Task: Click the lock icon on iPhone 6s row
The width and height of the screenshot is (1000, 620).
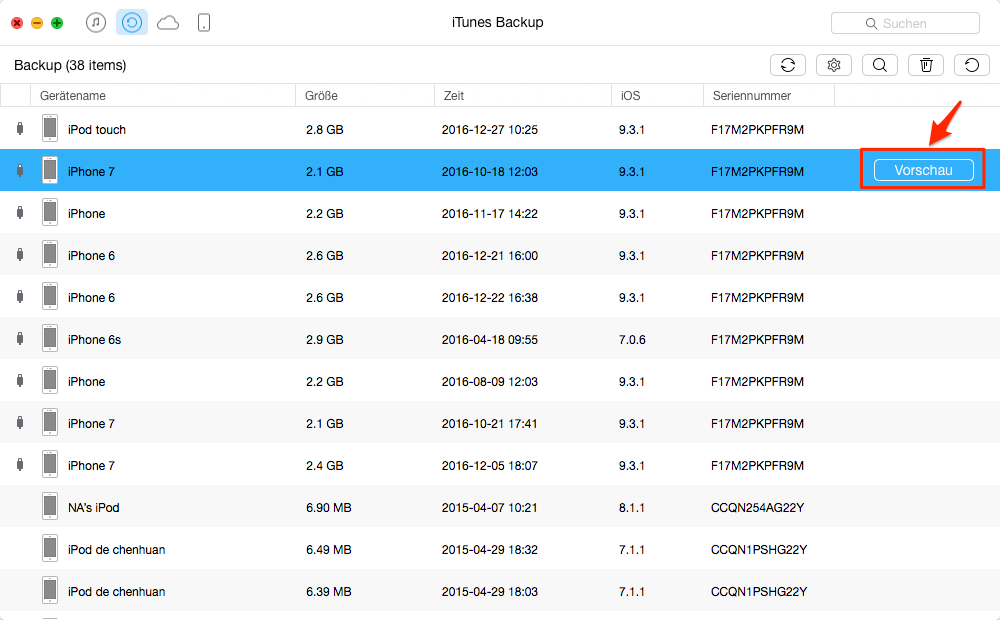Action: point(20,339)
